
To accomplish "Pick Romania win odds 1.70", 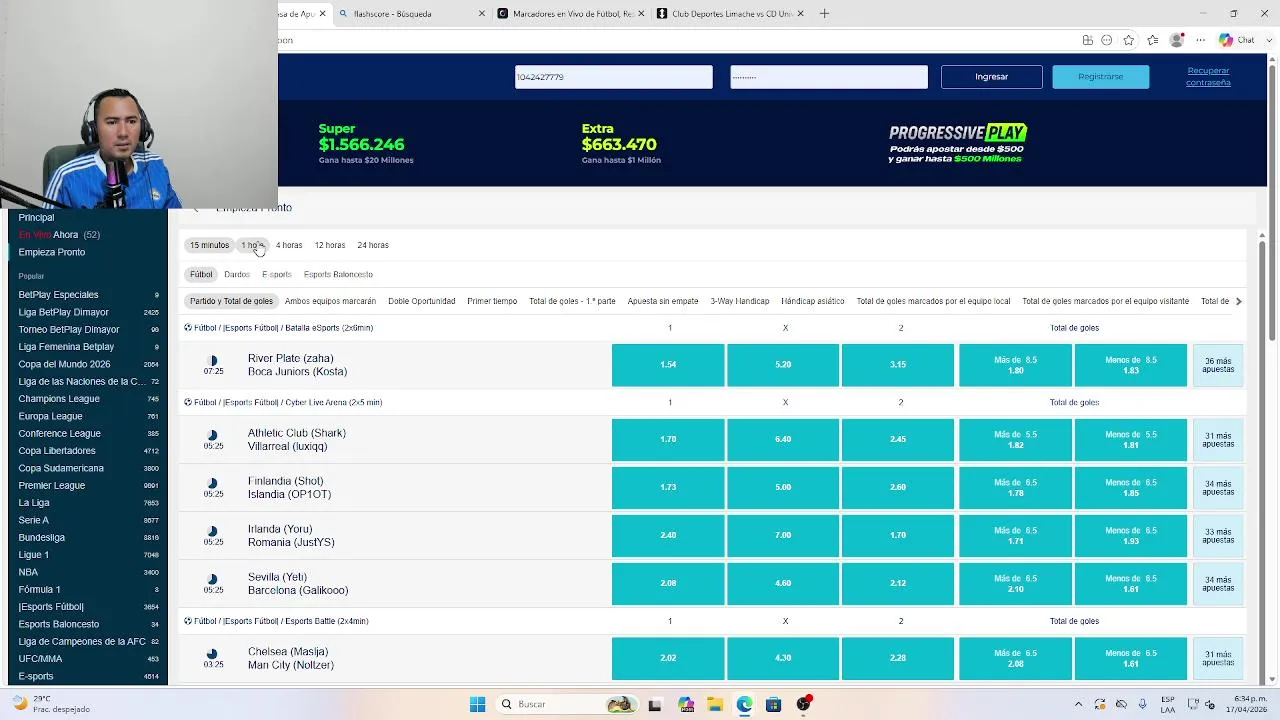I will (x=898, y=535).
